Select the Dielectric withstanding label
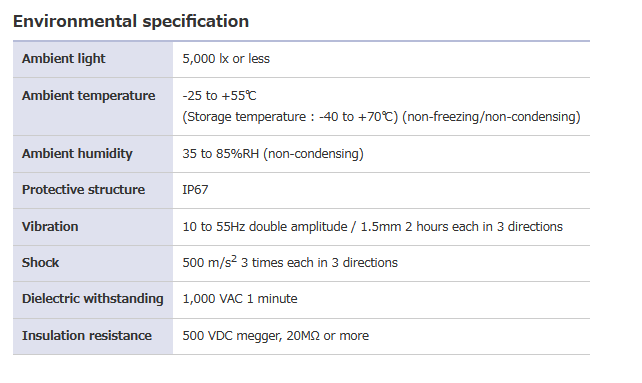The height and width of the screenshot is (383, 642). click(x=93, y=299)
